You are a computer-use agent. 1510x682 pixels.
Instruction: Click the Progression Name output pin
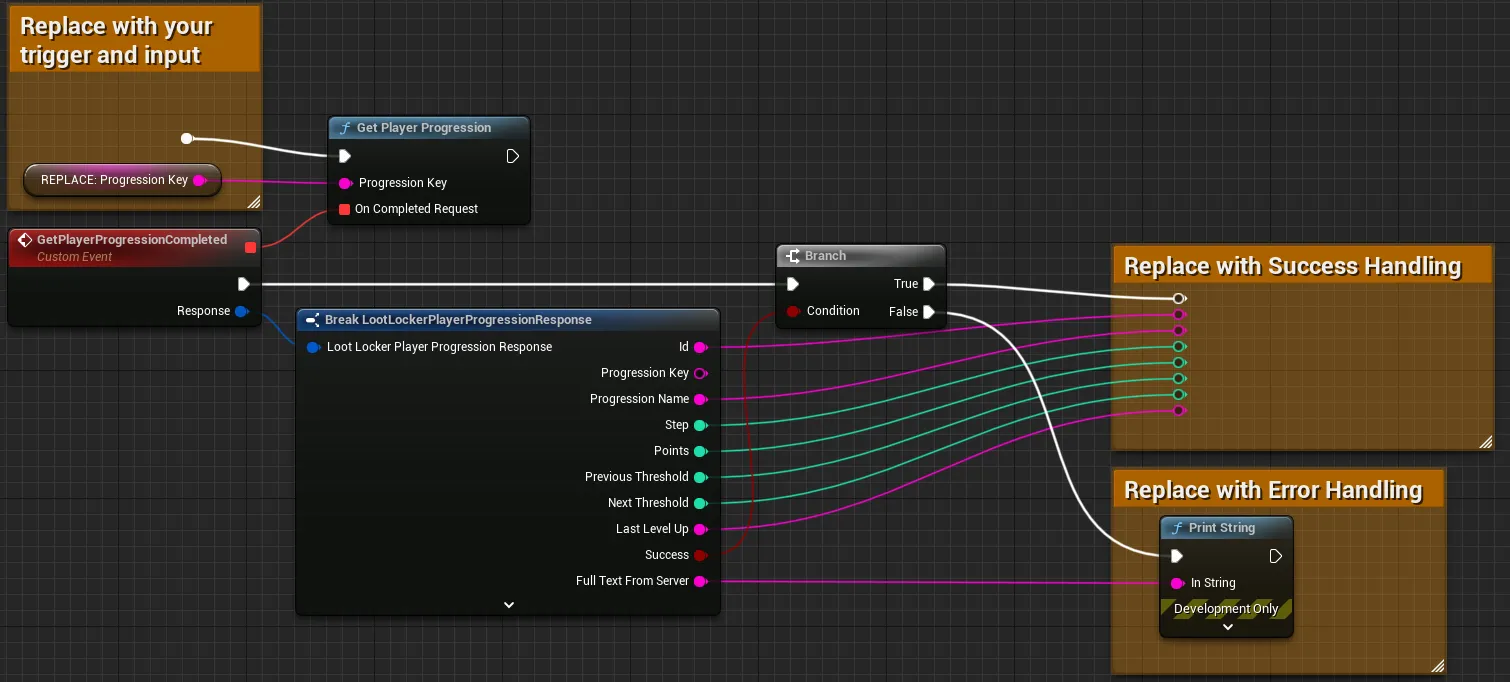pos(700,399)
